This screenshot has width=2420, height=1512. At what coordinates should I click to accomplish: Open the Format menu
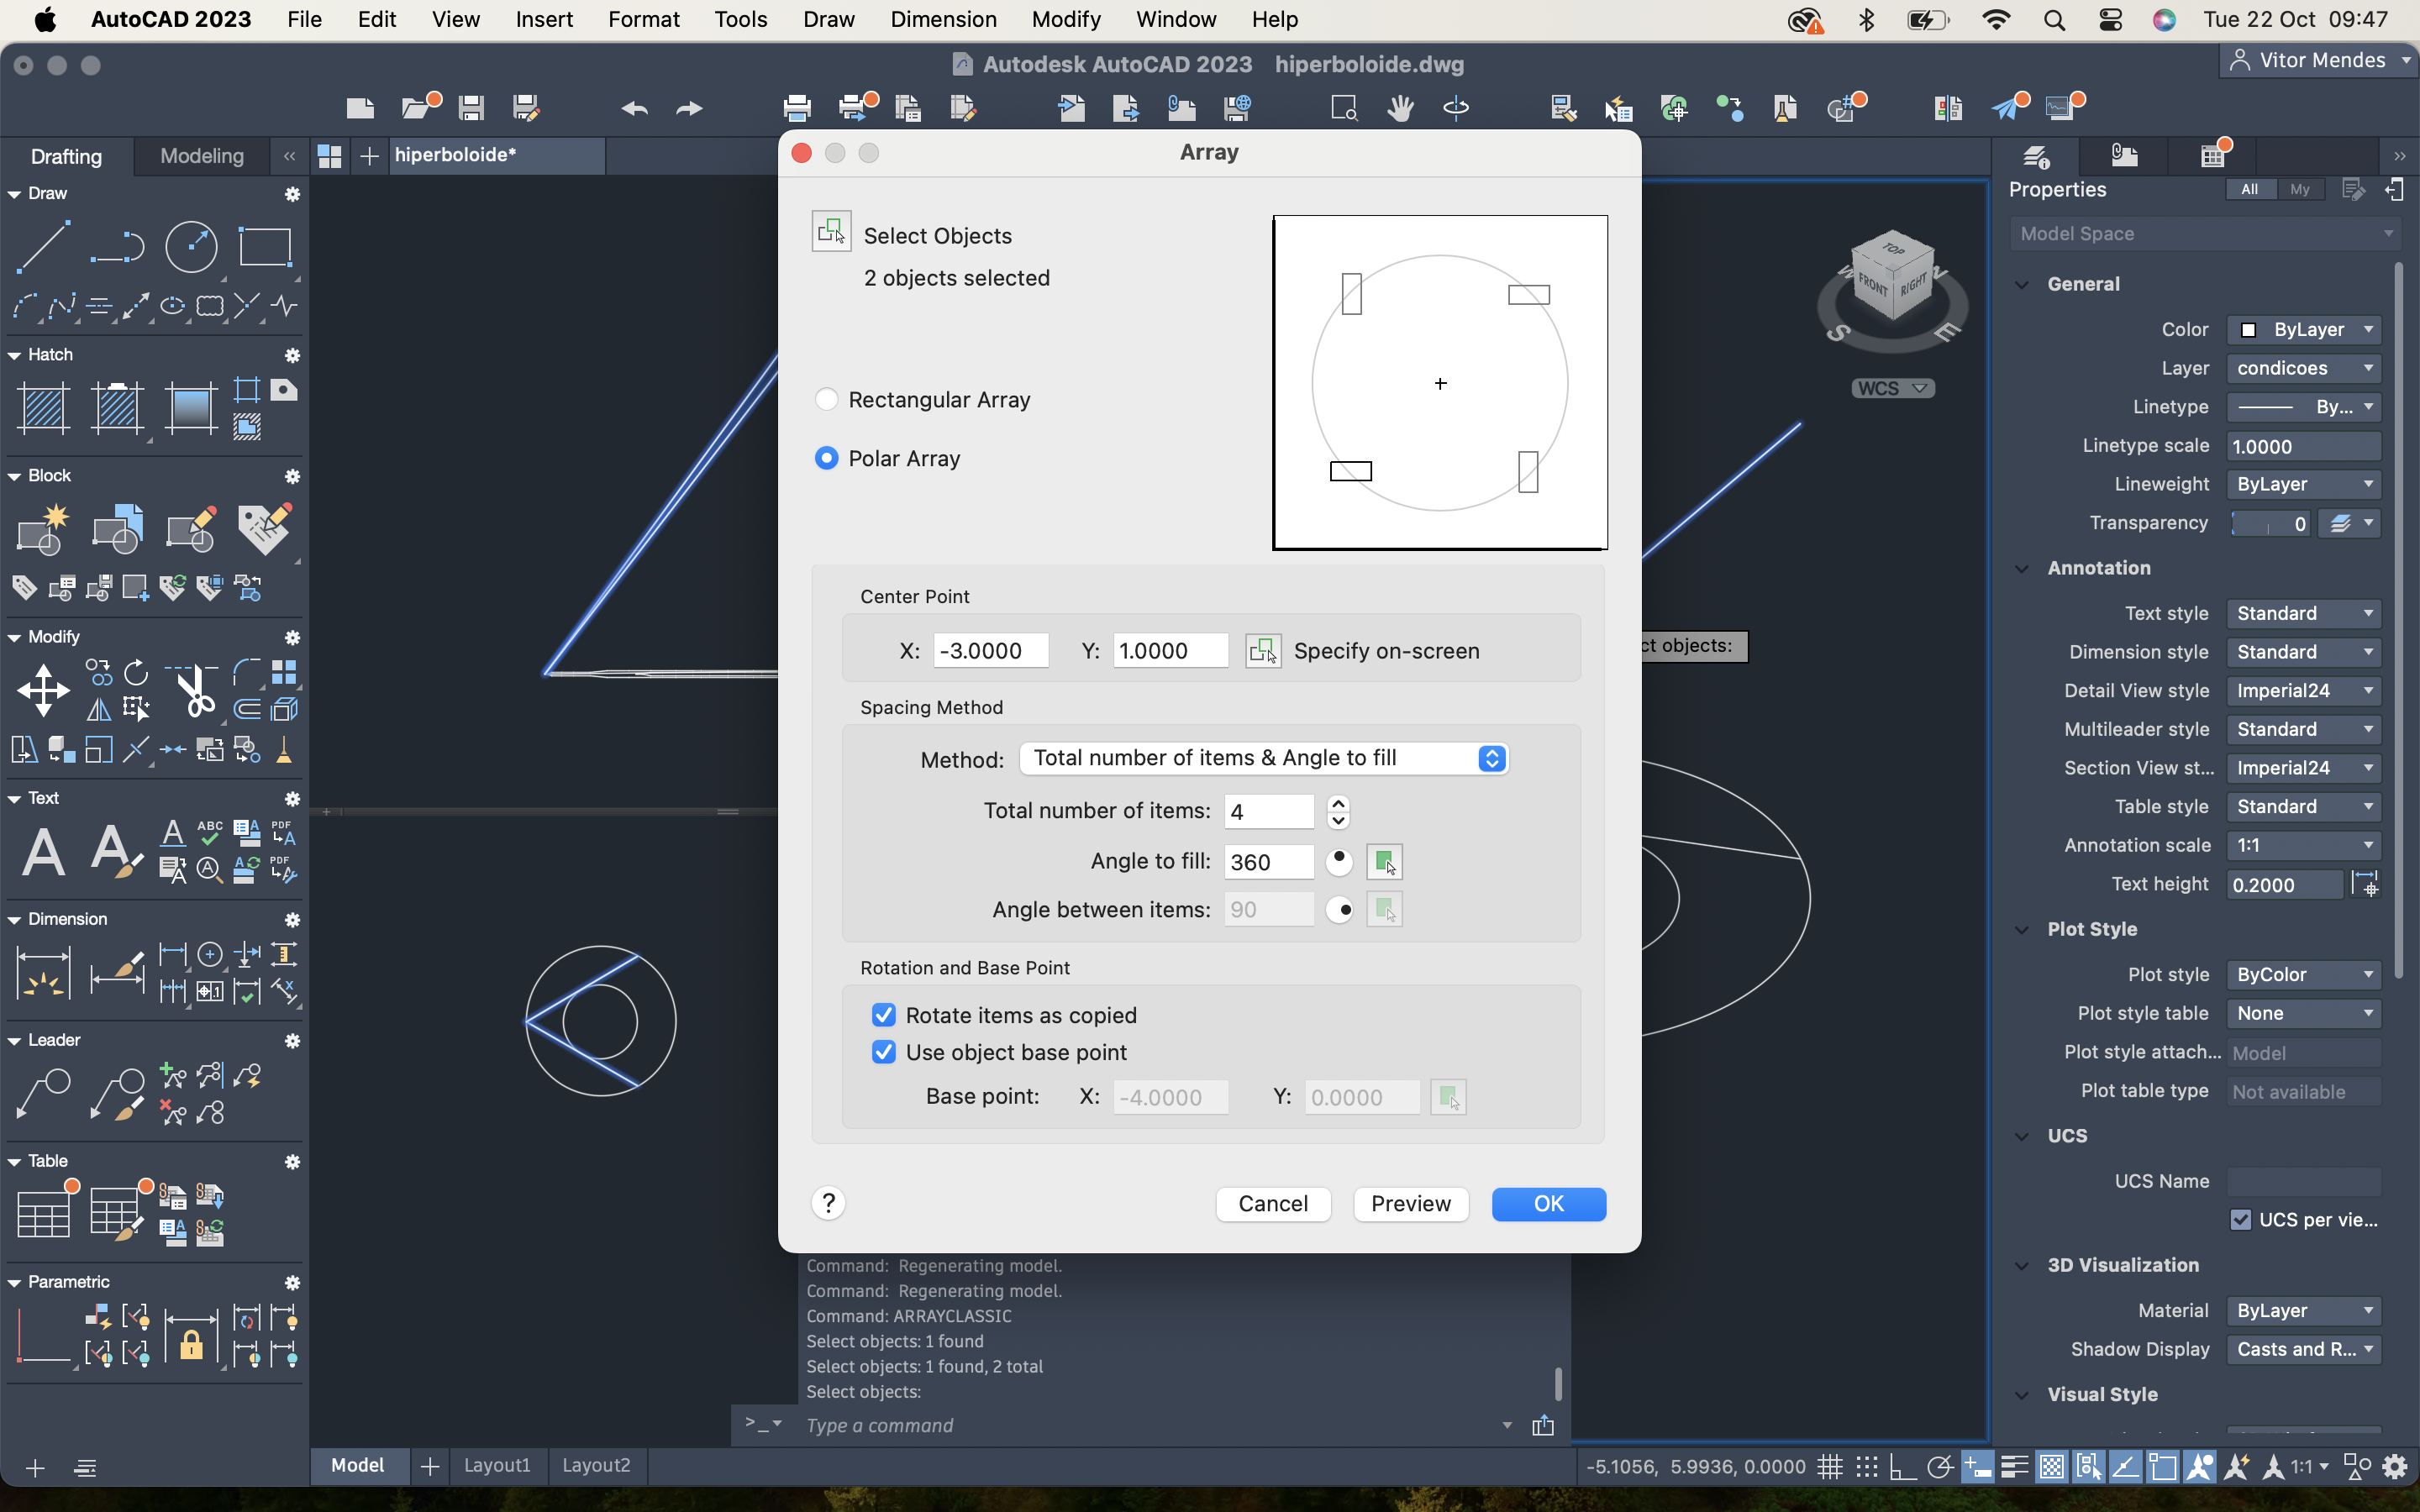643,19
